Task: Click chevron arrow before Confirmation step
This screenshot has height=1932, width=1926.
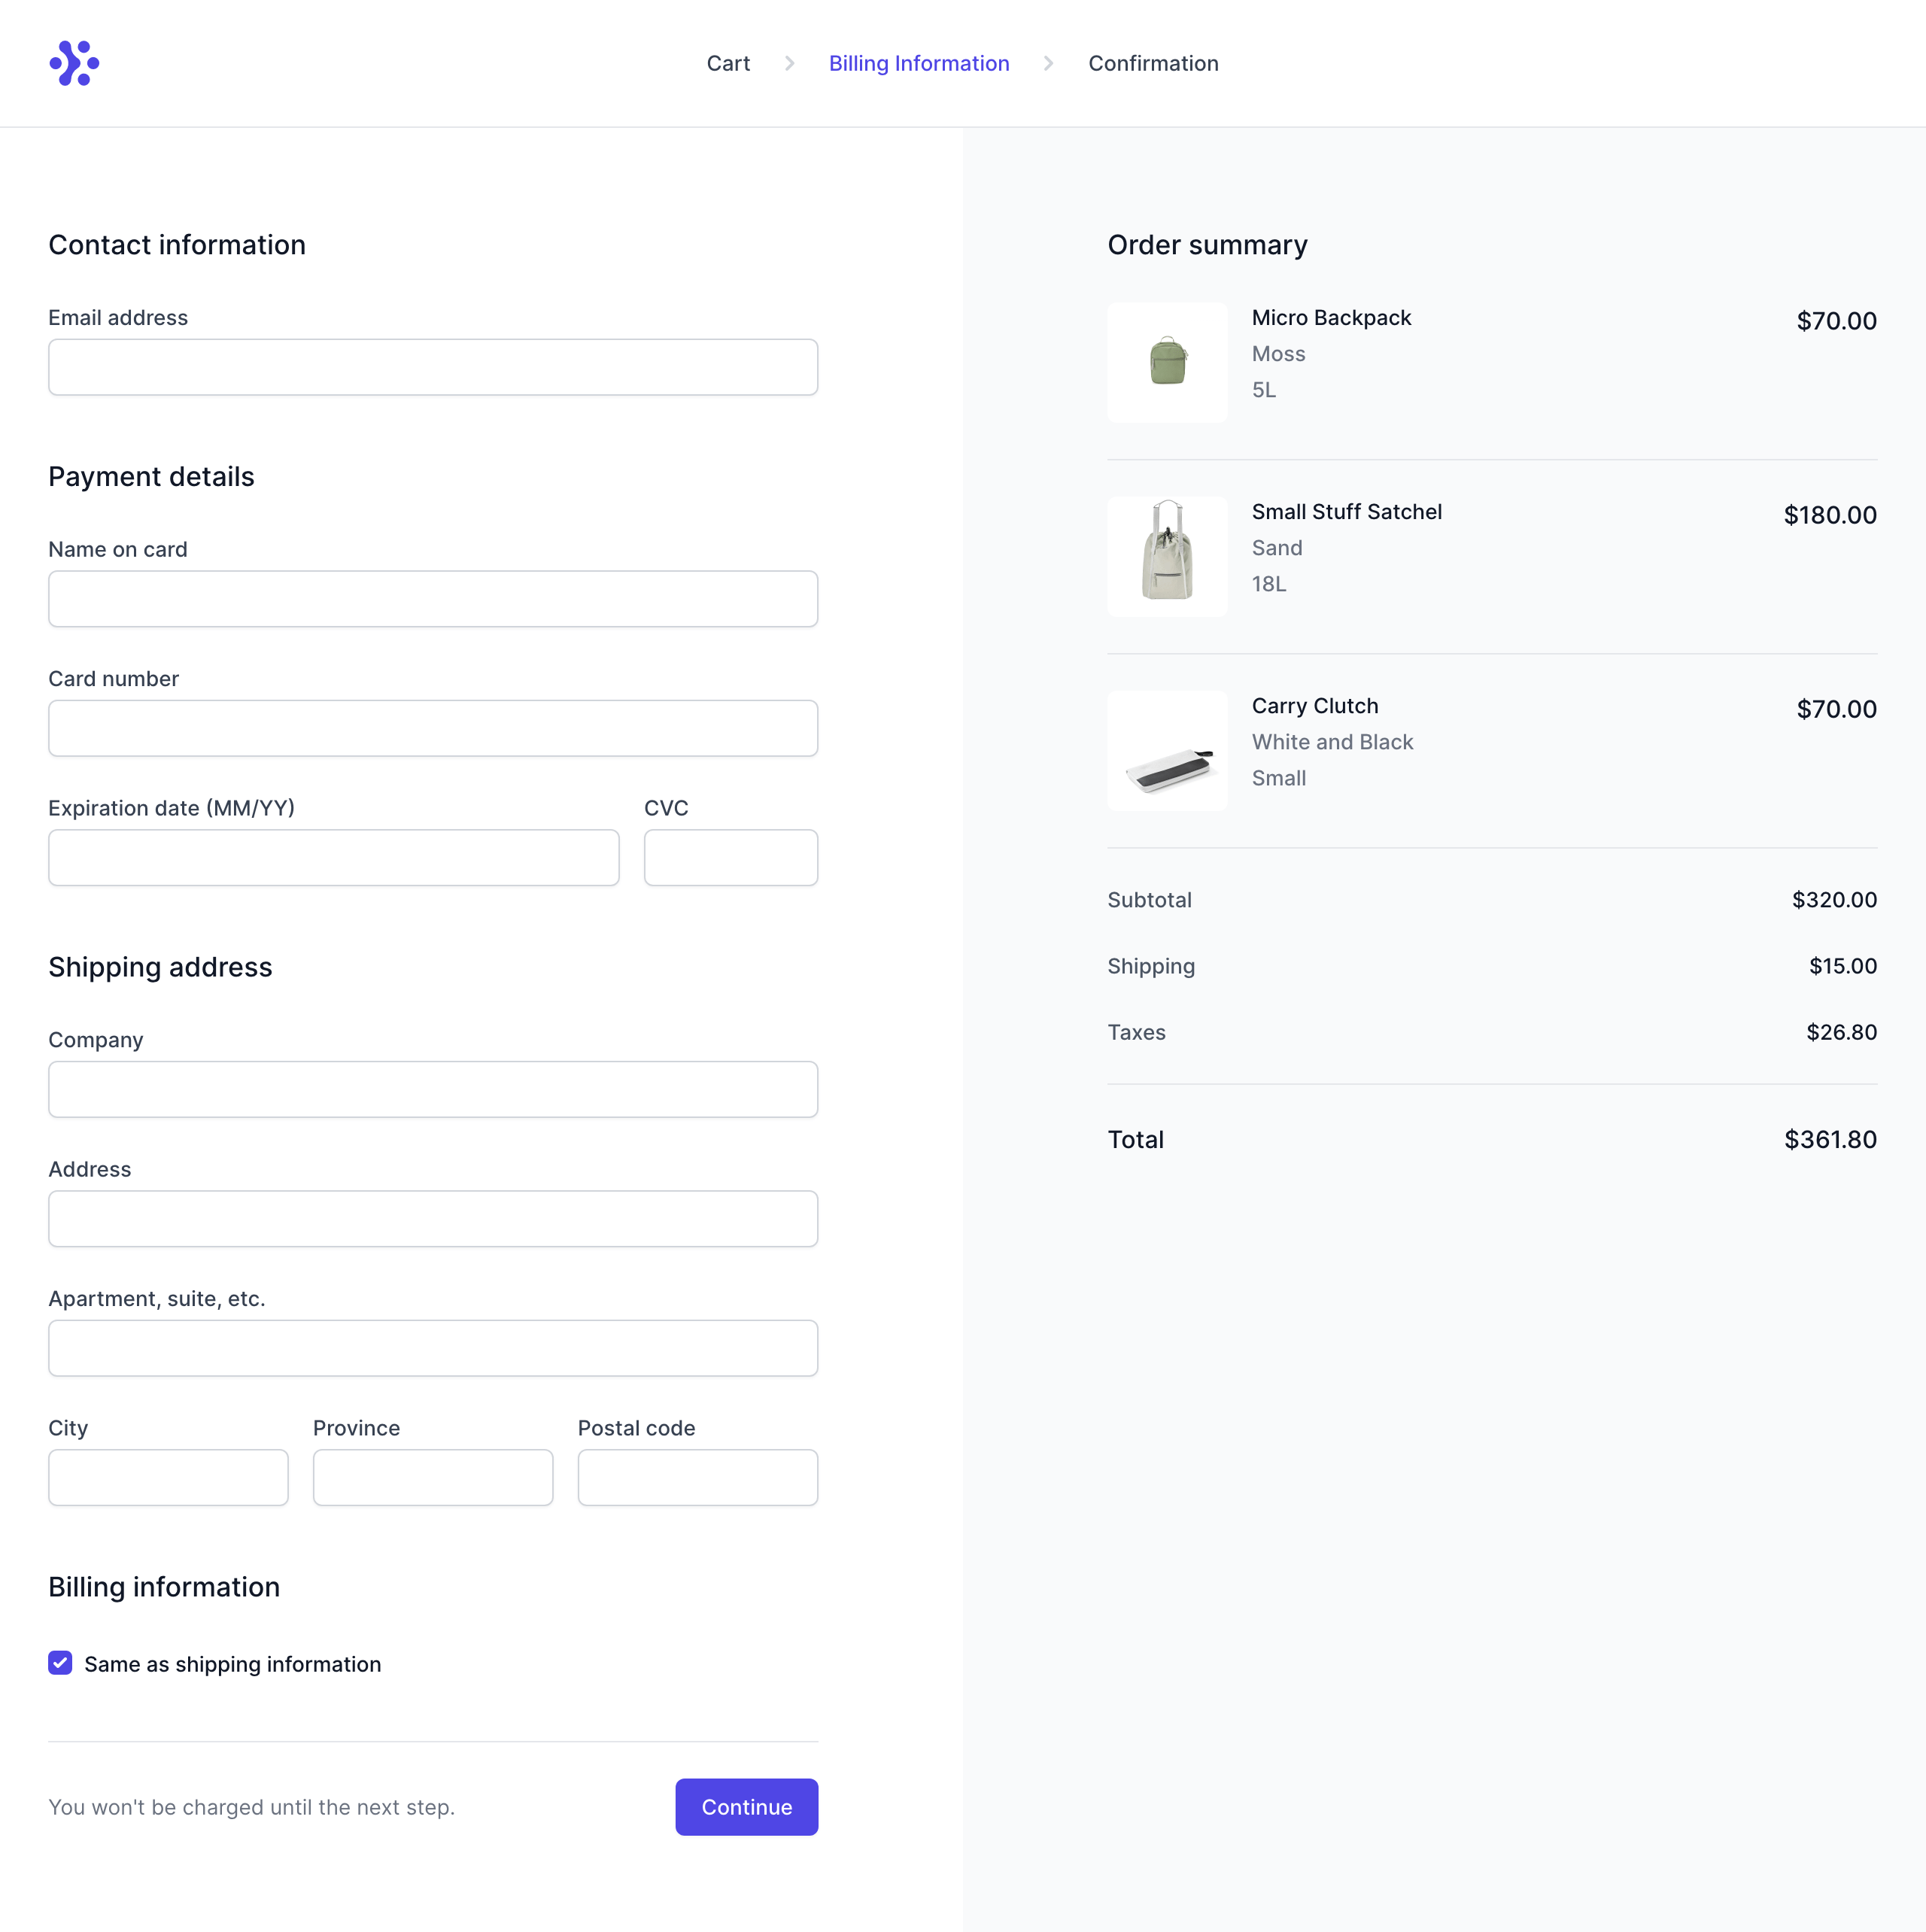Action: point(1048,63)
